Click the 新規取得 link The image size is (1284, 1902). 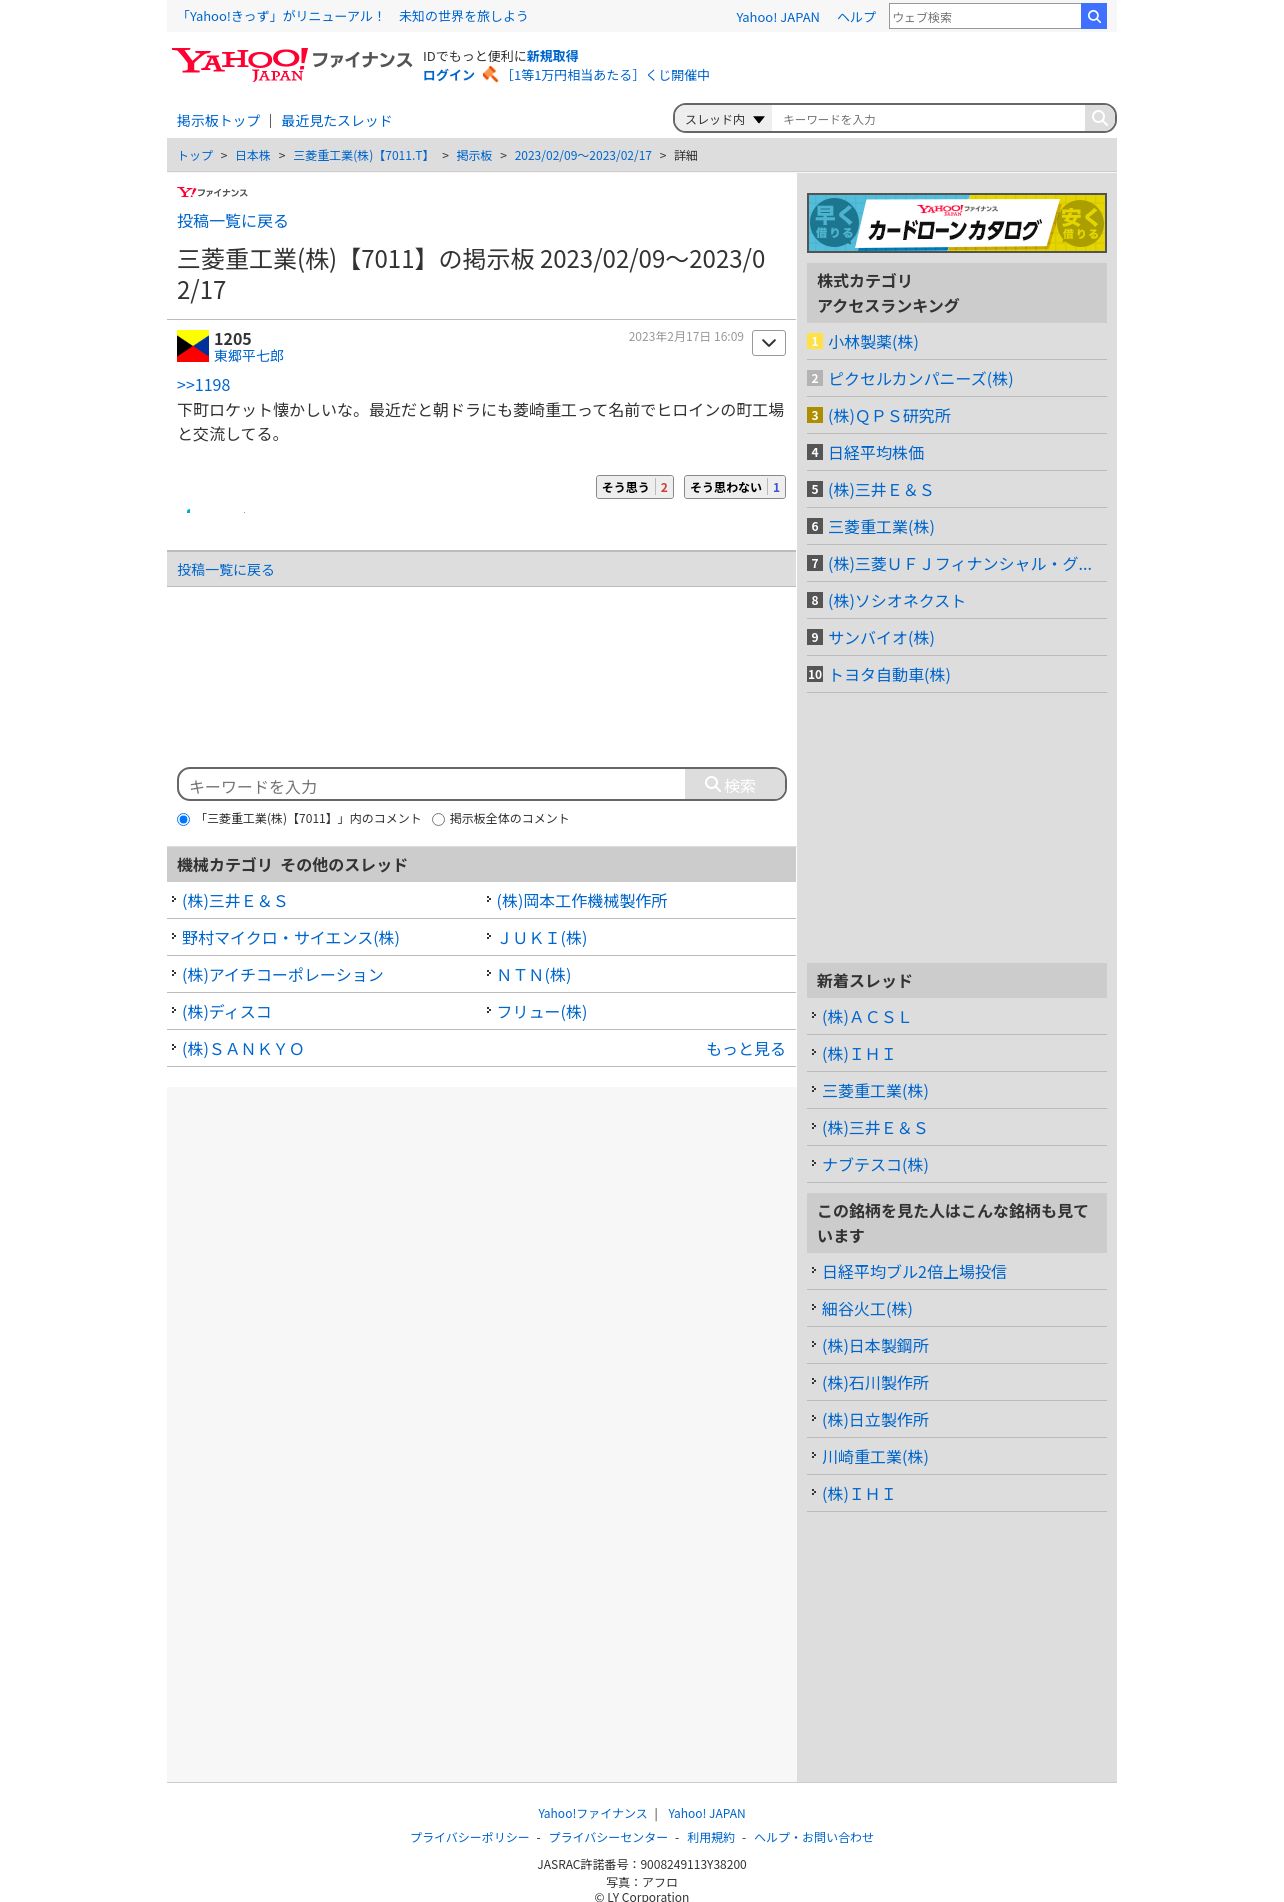pos(552,56)
